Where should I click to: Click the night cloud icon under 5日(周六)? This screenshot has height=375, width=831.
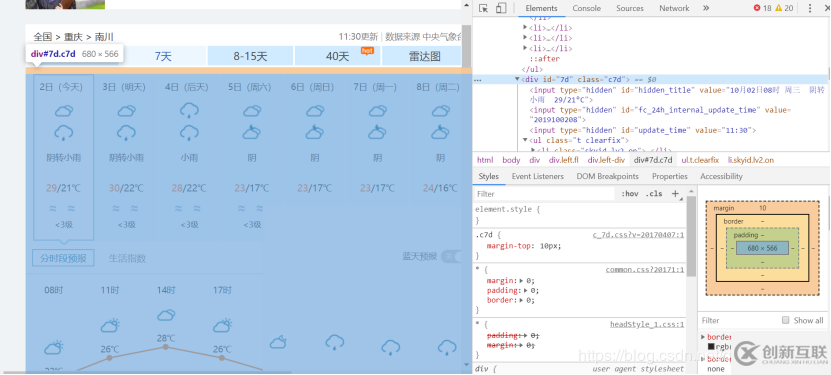252,132
